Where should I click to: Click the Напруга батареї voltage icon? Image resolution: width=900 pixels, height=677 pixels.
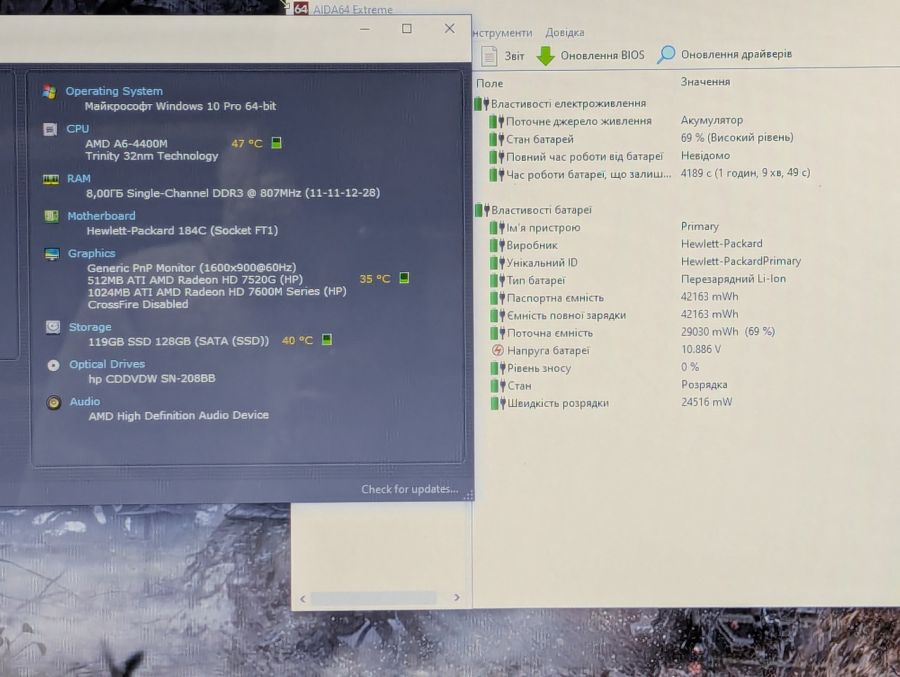(498, 350)
